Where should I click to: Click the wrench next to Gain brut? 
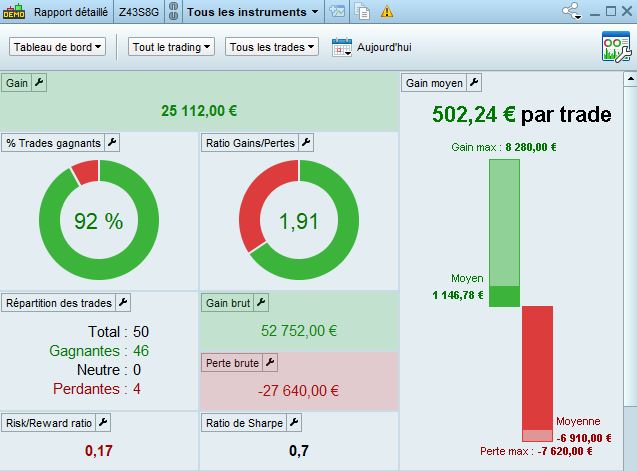[x=261, y=303]
